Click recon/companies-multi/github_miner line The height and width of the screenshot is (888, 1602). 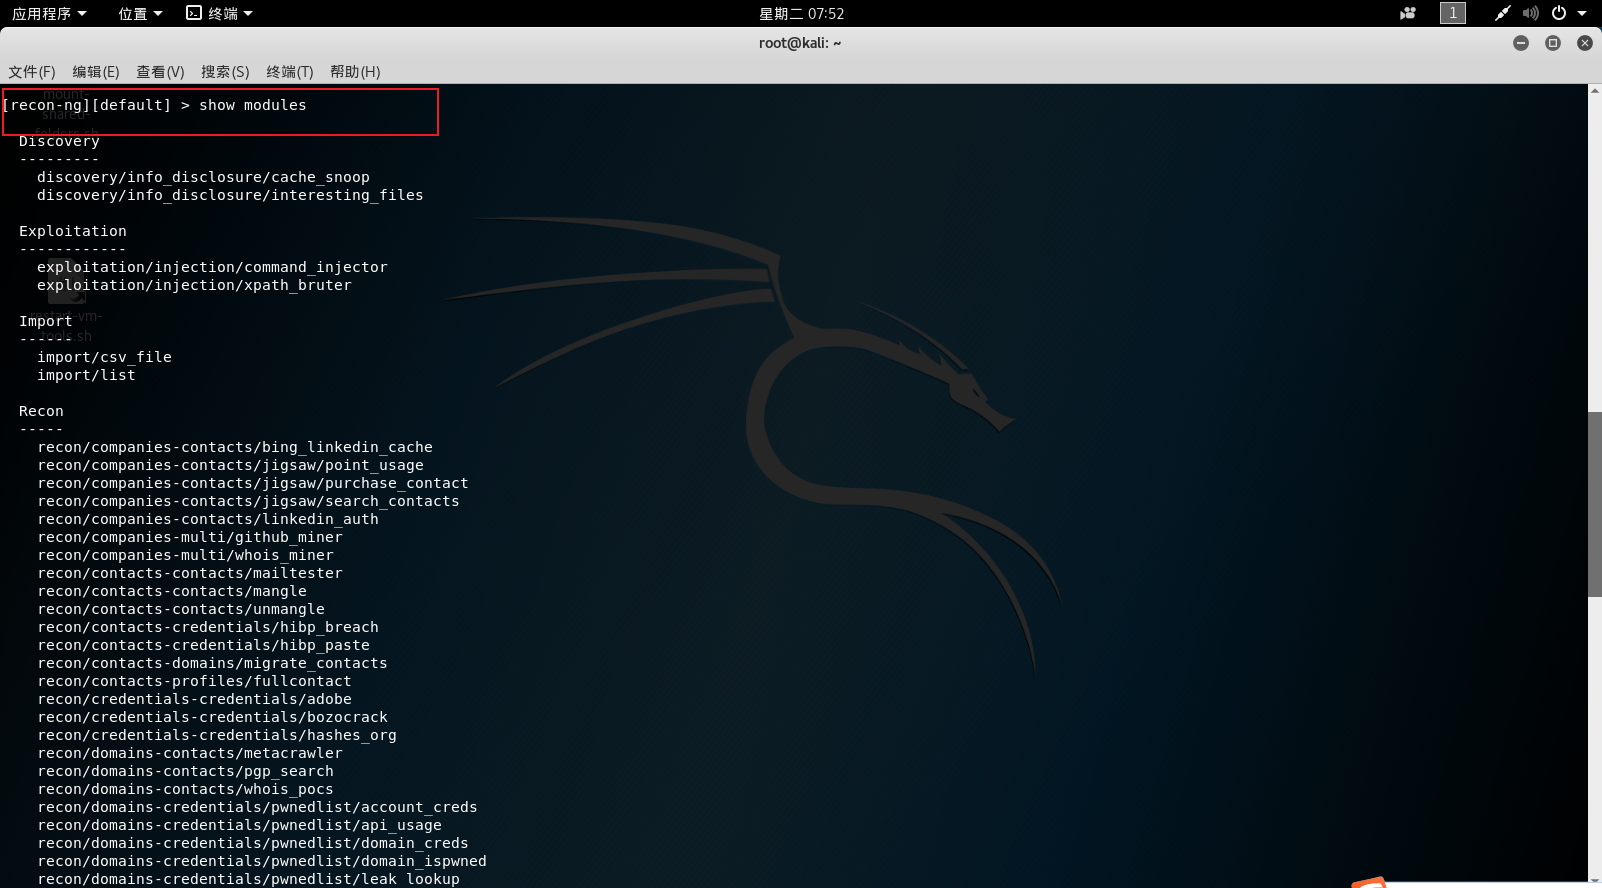click(x=190, y=537)
